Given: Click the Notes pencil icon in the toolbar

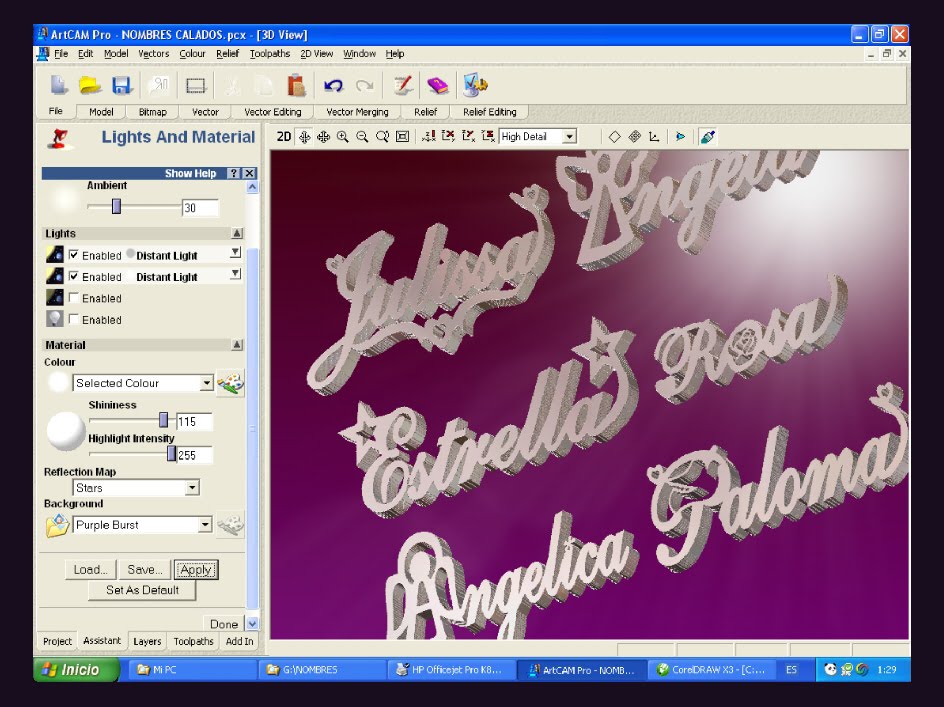Looking at the screenshot, I should (x=402, y=85).
